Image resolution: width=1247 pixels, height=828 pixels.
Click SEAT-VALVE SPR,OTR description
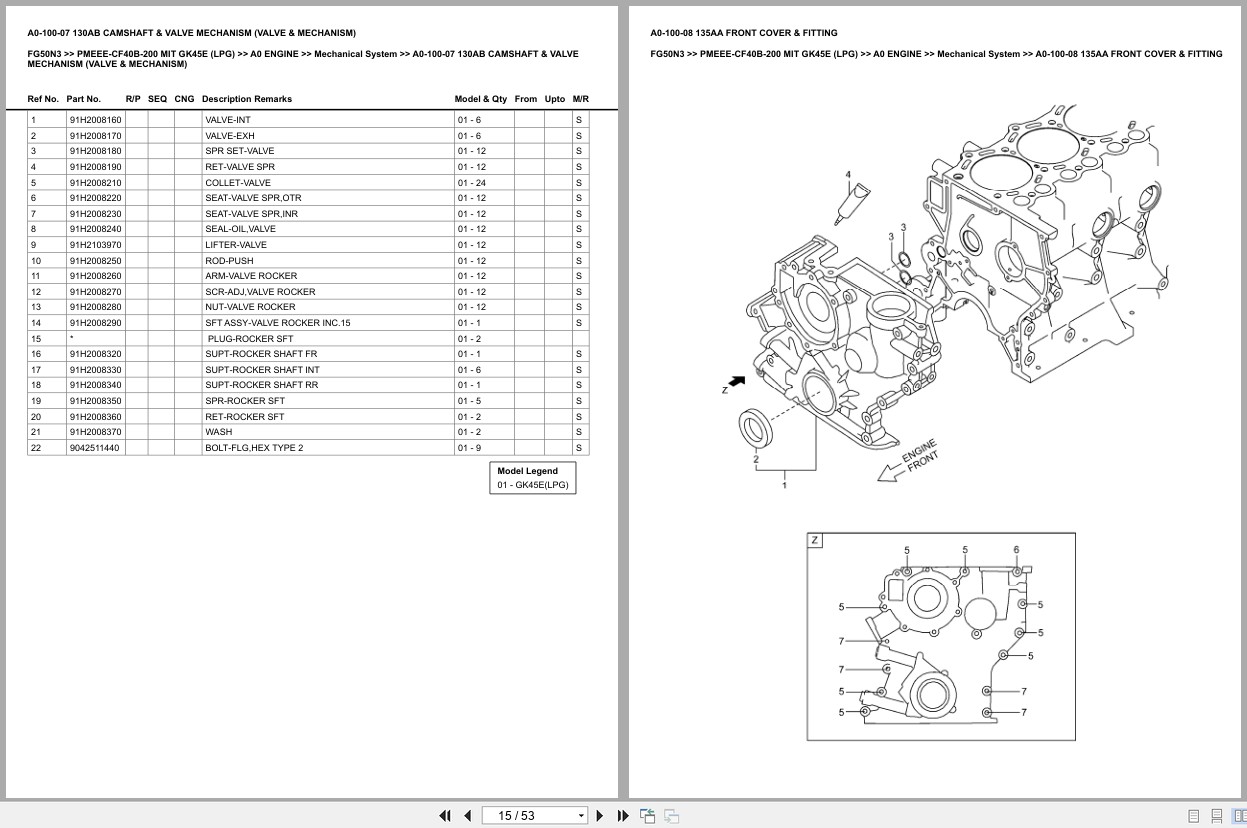coord(253,198)
